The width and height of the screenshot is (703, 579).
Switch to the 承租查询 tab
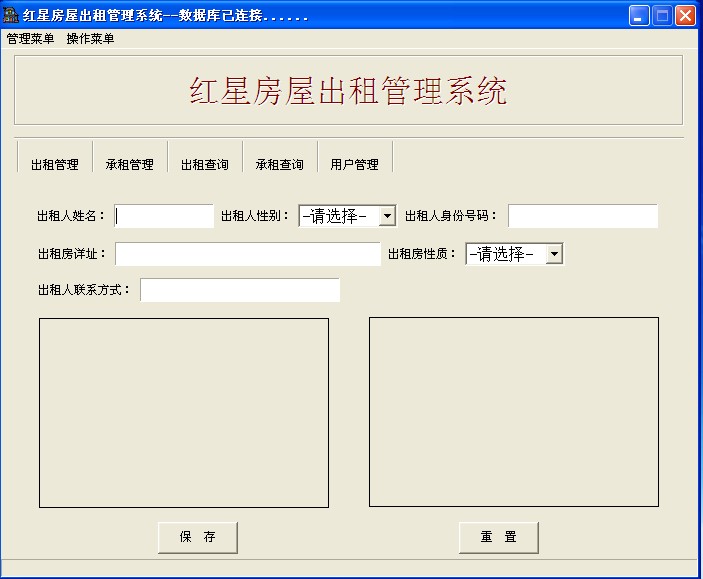[x=279, y=164]
